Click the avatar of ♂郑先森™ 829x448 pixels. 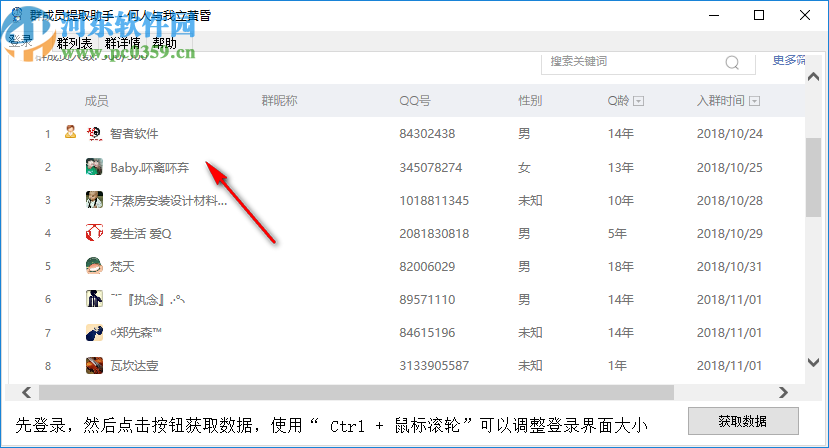94,332
